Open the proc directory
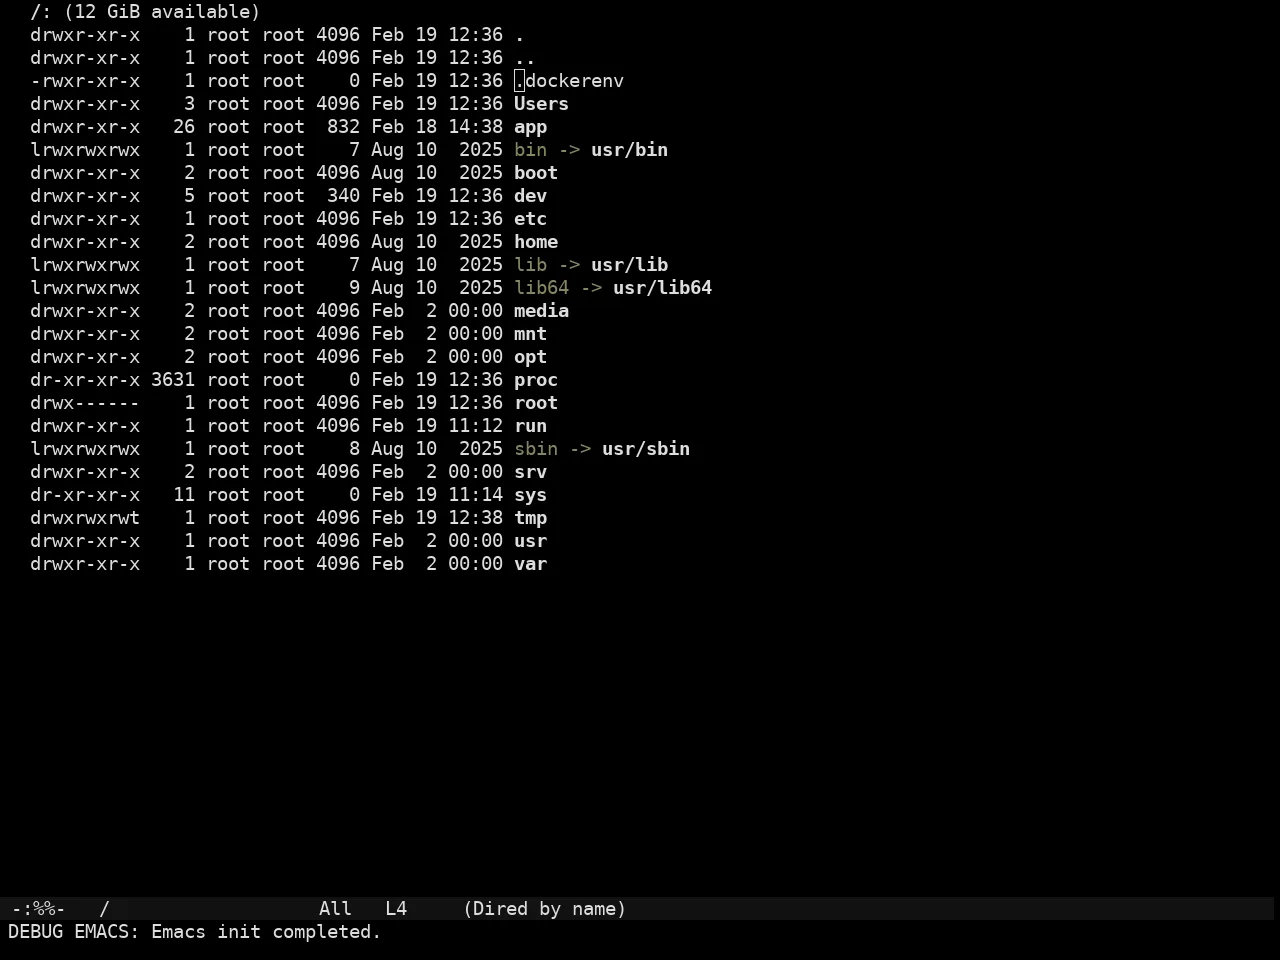 pos(536,380)
